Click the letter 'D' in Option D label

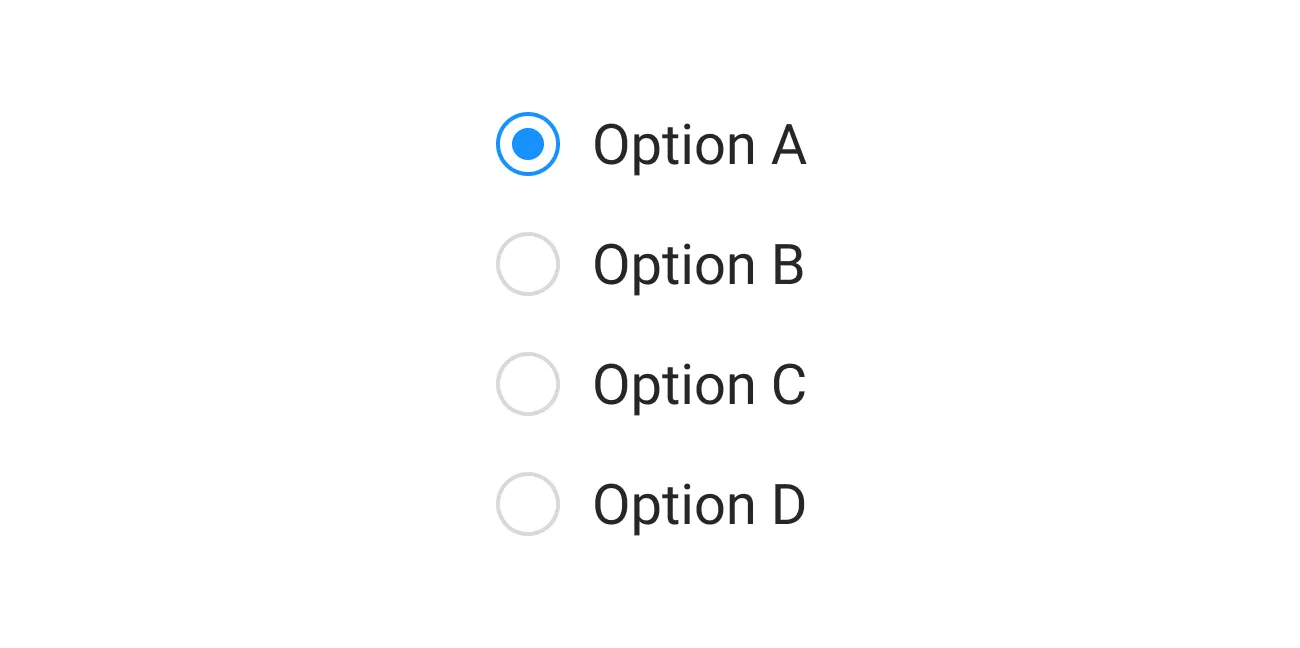(x=789, y=506)
